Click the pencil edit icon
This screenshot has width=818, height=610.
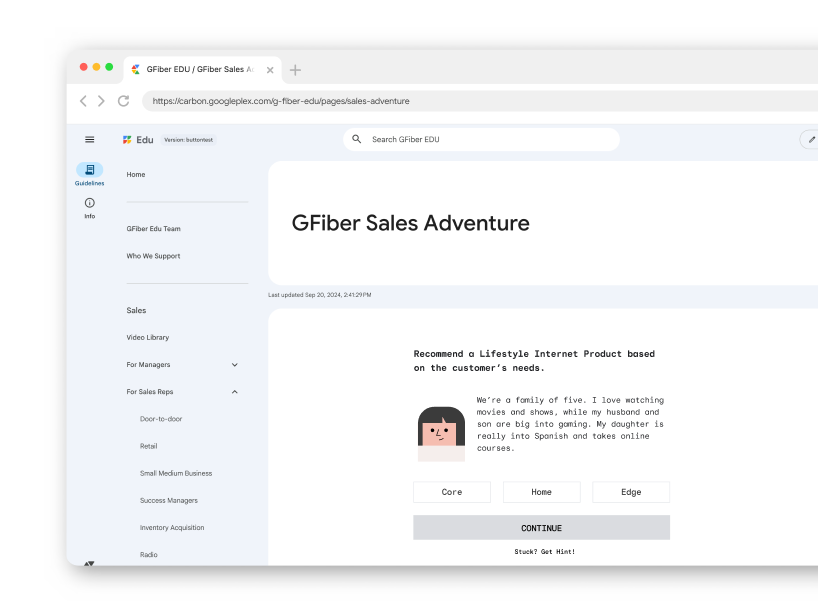[811, 139]
